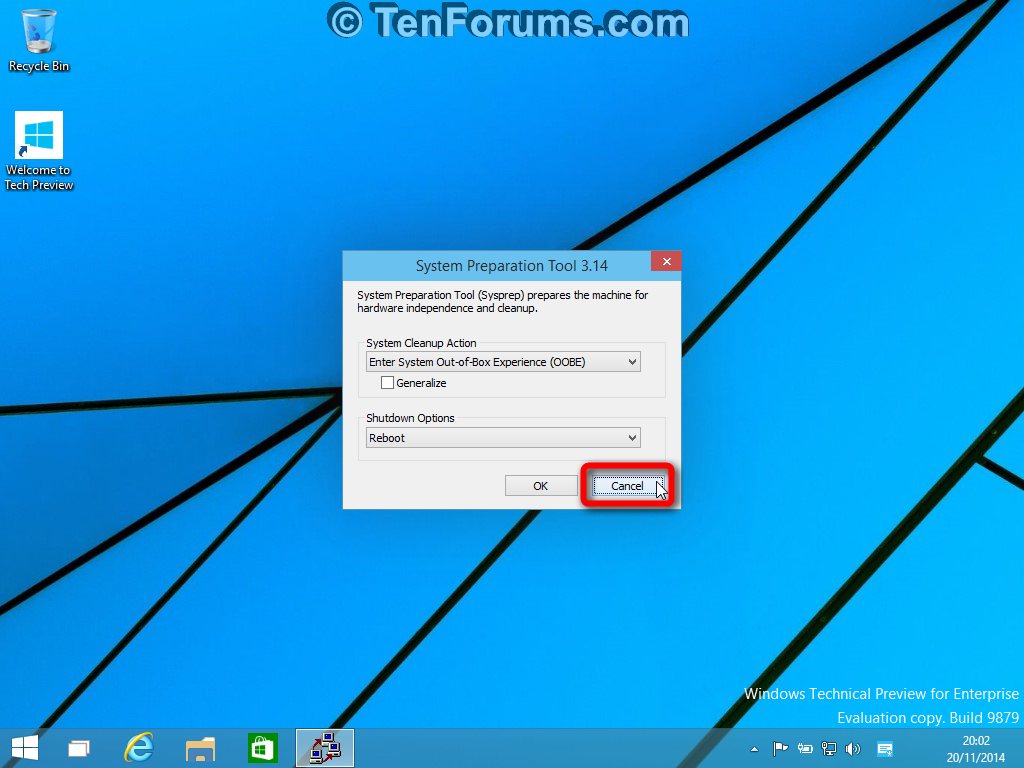
Task: Close the System Preparation Tool dialog
Action: (666, 261)
